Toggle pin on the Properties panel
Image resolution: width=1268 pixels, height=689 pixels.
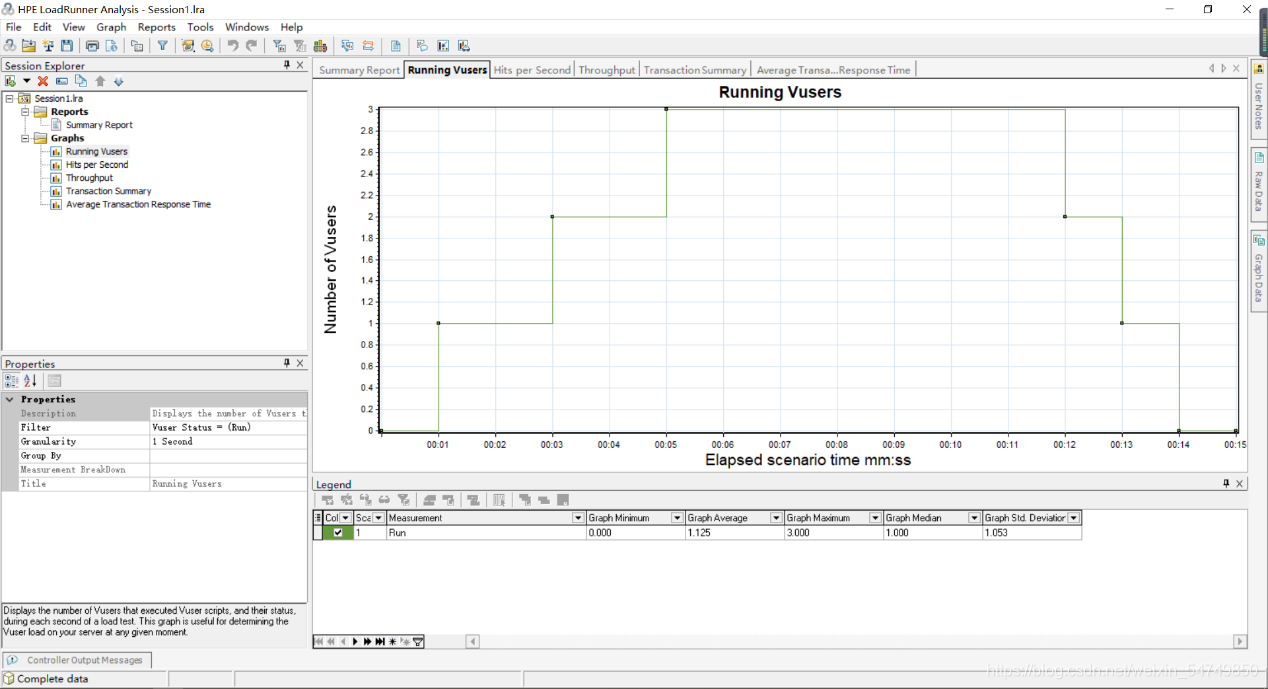[x=286, y=364]
